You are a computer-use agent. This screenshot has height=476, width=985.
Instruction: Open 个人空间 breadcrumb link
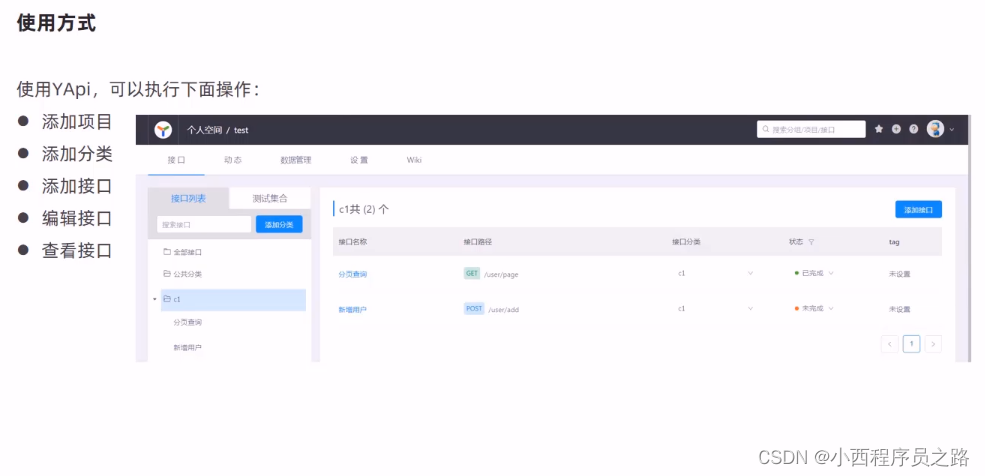[204, 130]
